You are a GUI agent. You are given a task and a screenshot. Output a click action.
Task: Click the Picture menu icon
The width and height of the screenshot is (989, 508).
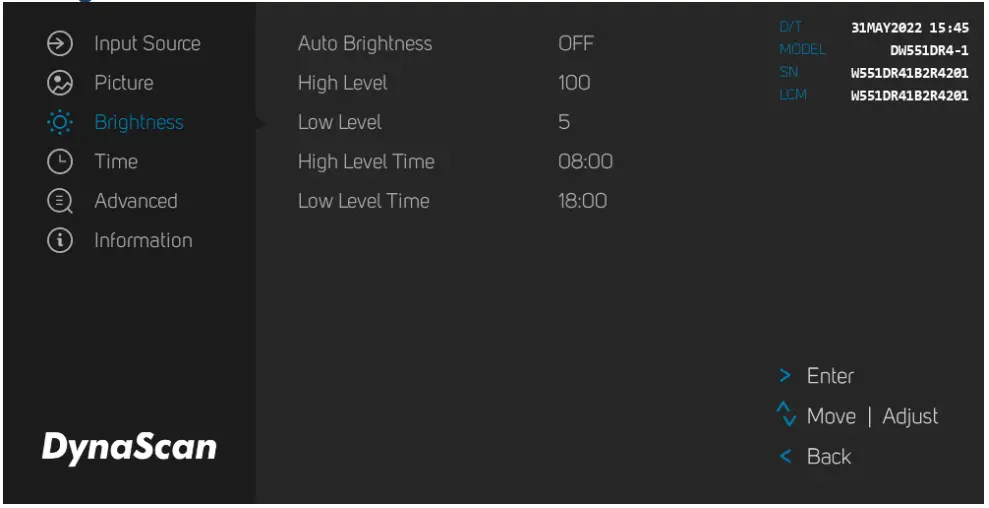[60, 83]
